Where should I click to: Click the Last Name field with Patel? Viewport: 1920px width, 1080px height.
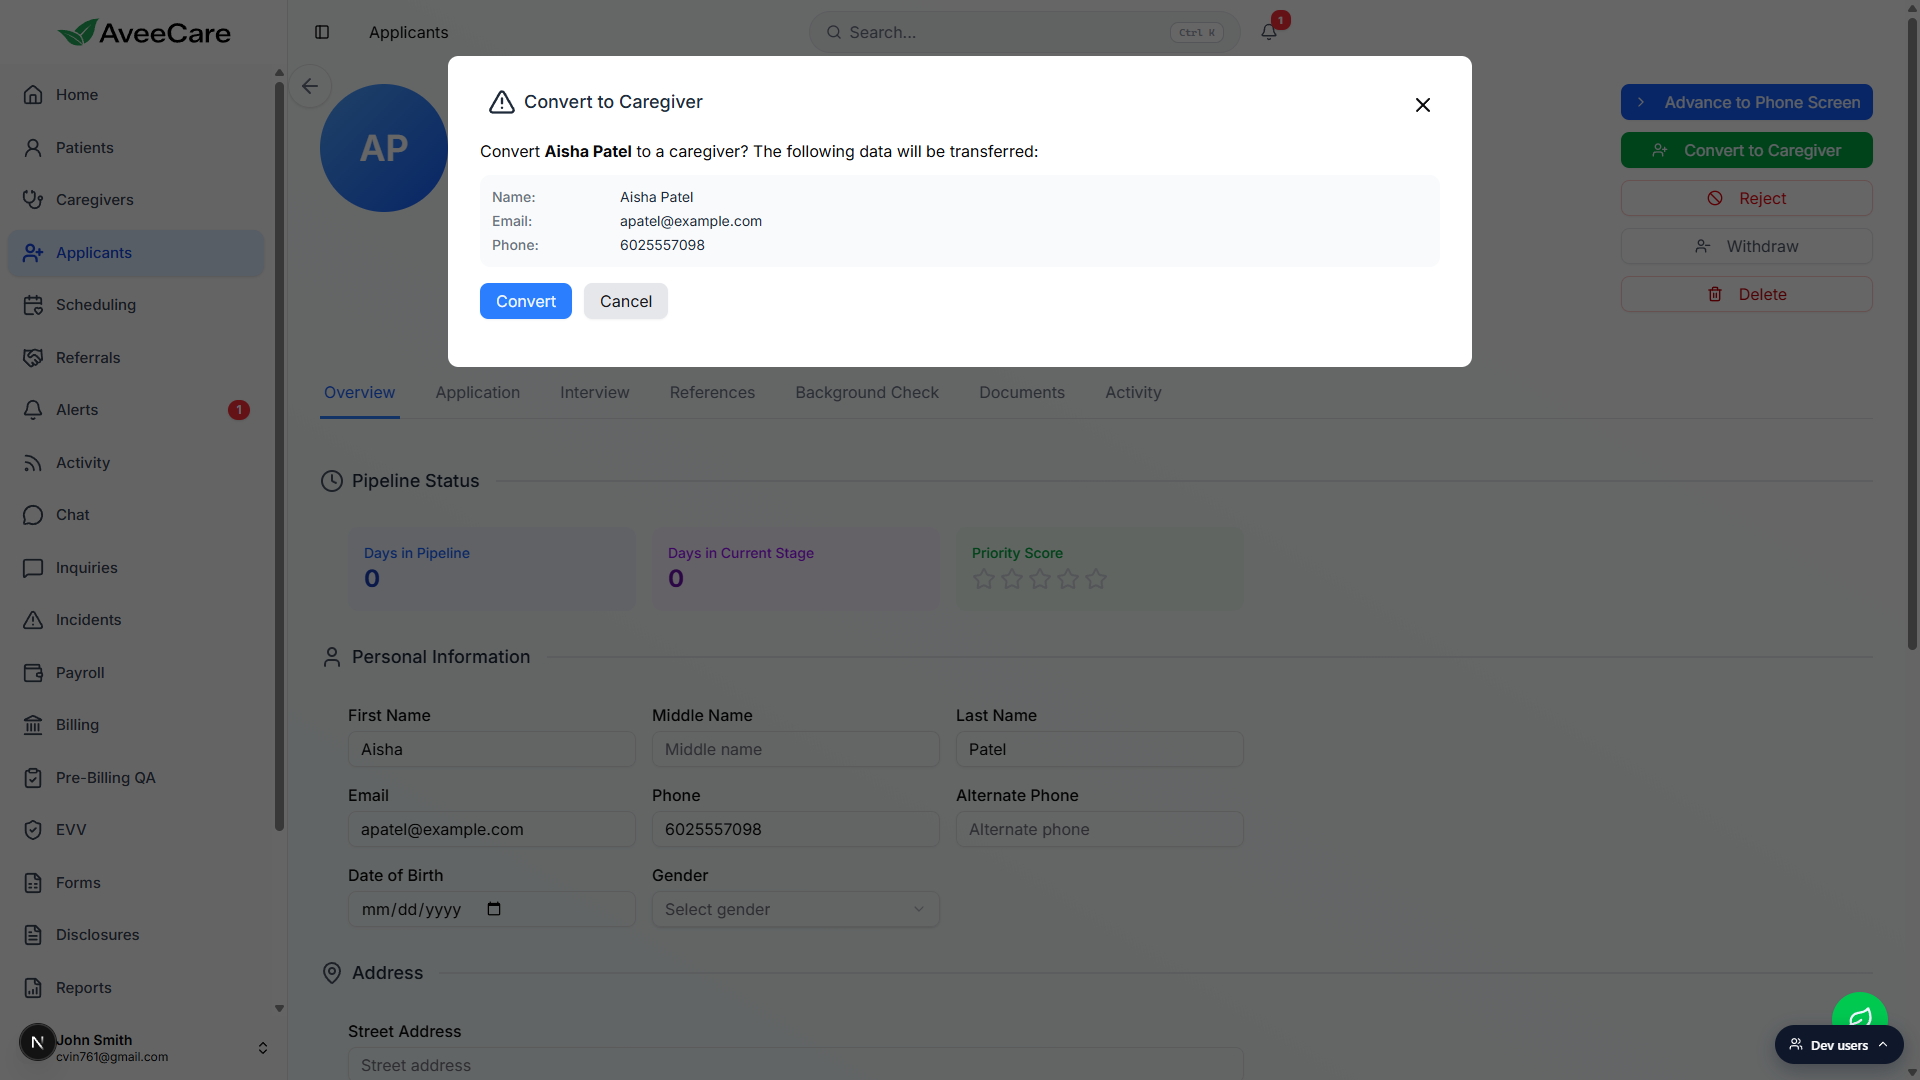tap(1100, 749)
